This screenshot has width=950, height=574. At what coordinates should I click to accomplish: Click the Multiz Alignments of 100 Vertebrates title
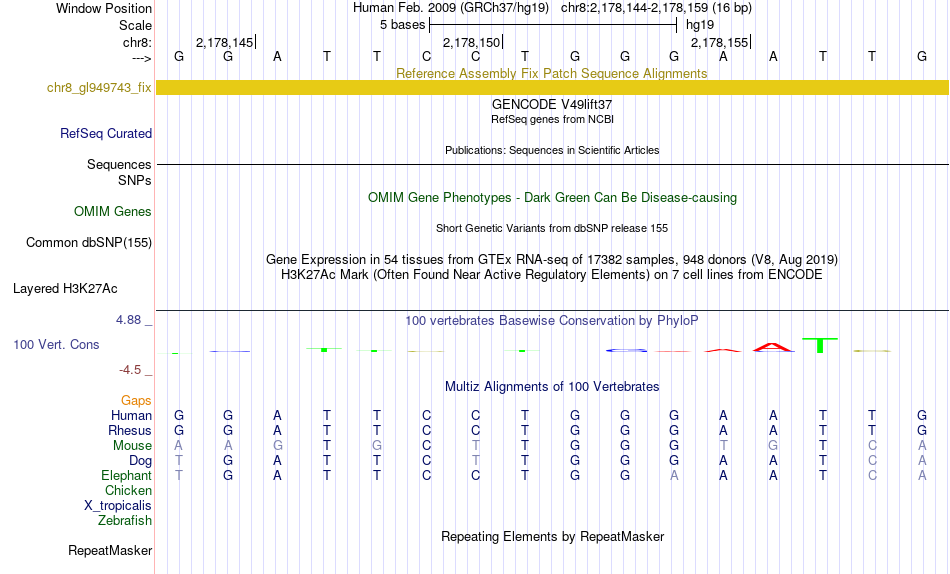click(x=552, y=387)
